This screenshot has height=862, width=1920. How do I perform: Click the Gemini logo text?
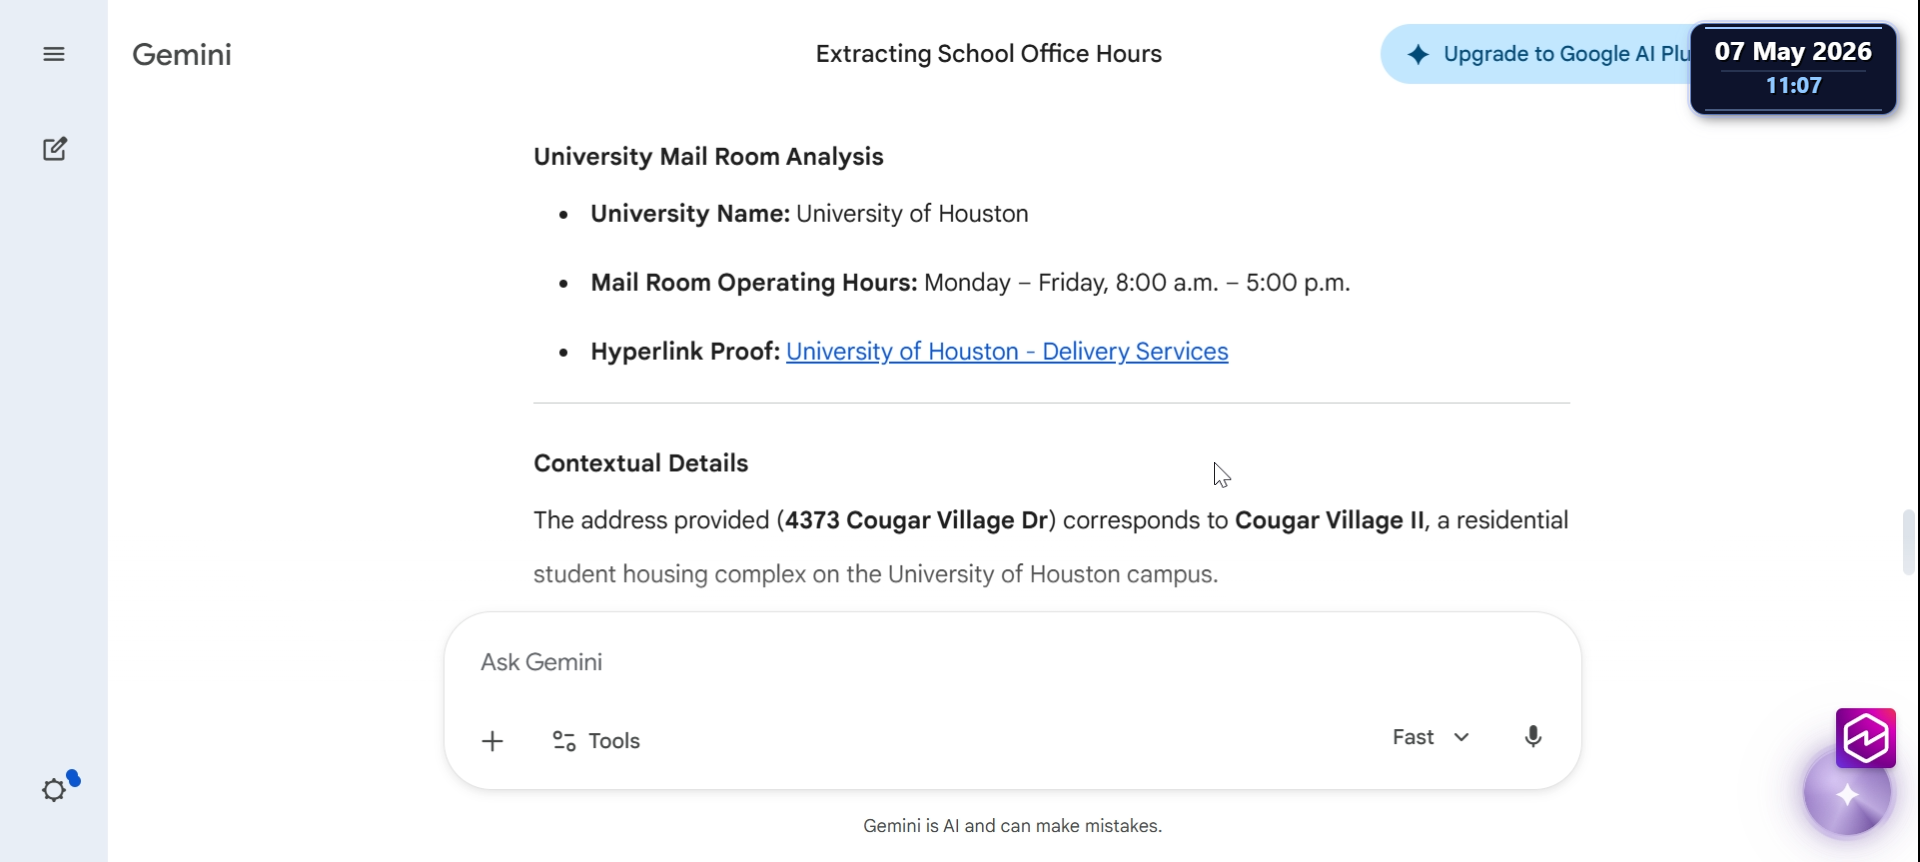tap(182, 54)
